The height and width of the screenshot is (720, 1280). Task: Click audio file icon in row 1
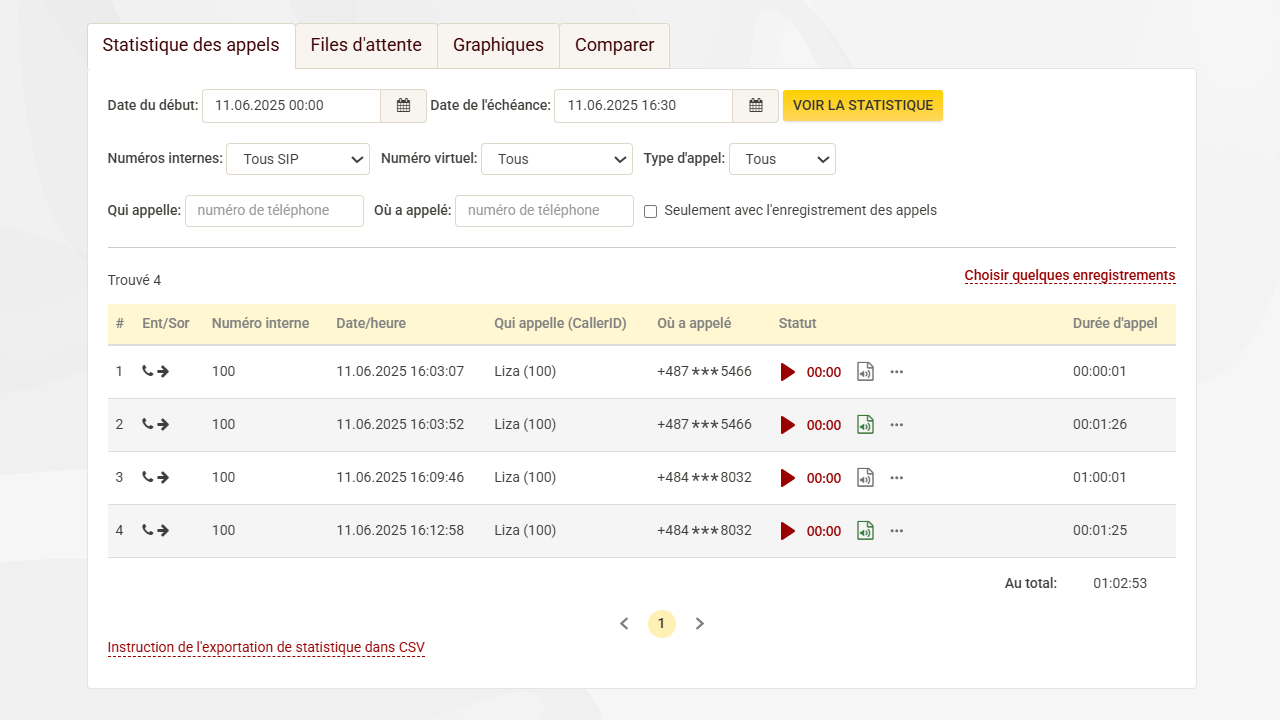click(865, 372)
